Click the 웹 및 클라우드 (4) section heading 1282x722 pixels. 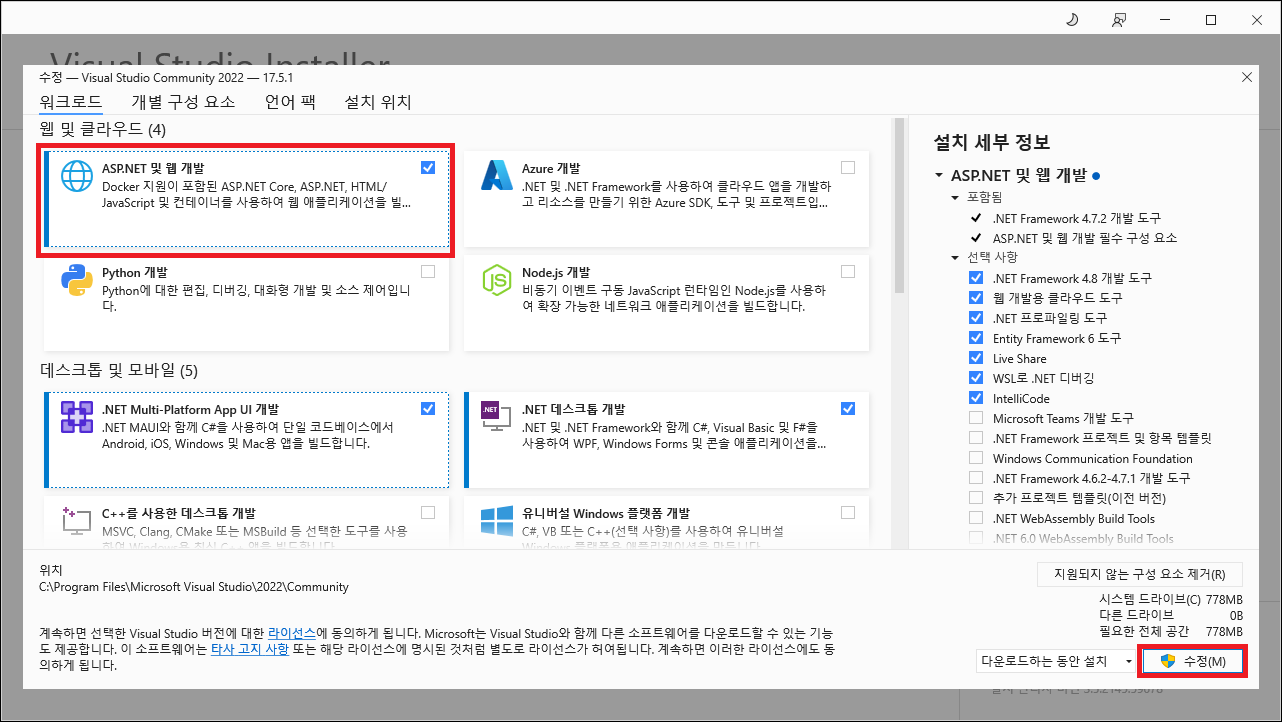click(x=102, y=130)
